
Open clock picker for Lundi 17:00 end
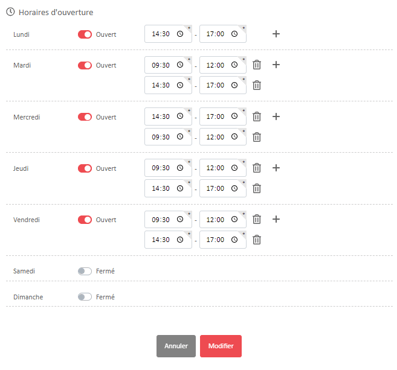234,34
